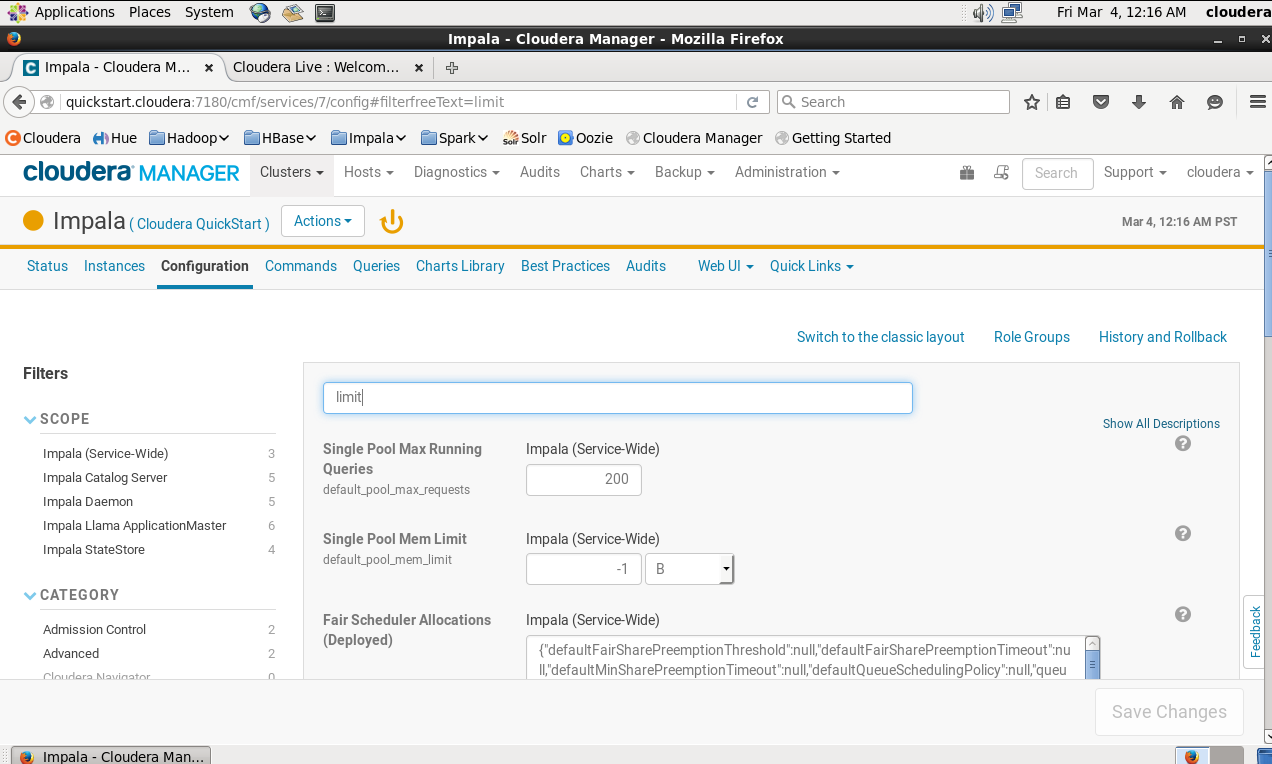Viewport: 1272px width, 764px height.
Task: Launch web browser globe icon in panel
Action: pyautogui.click(x=260, y=12)
